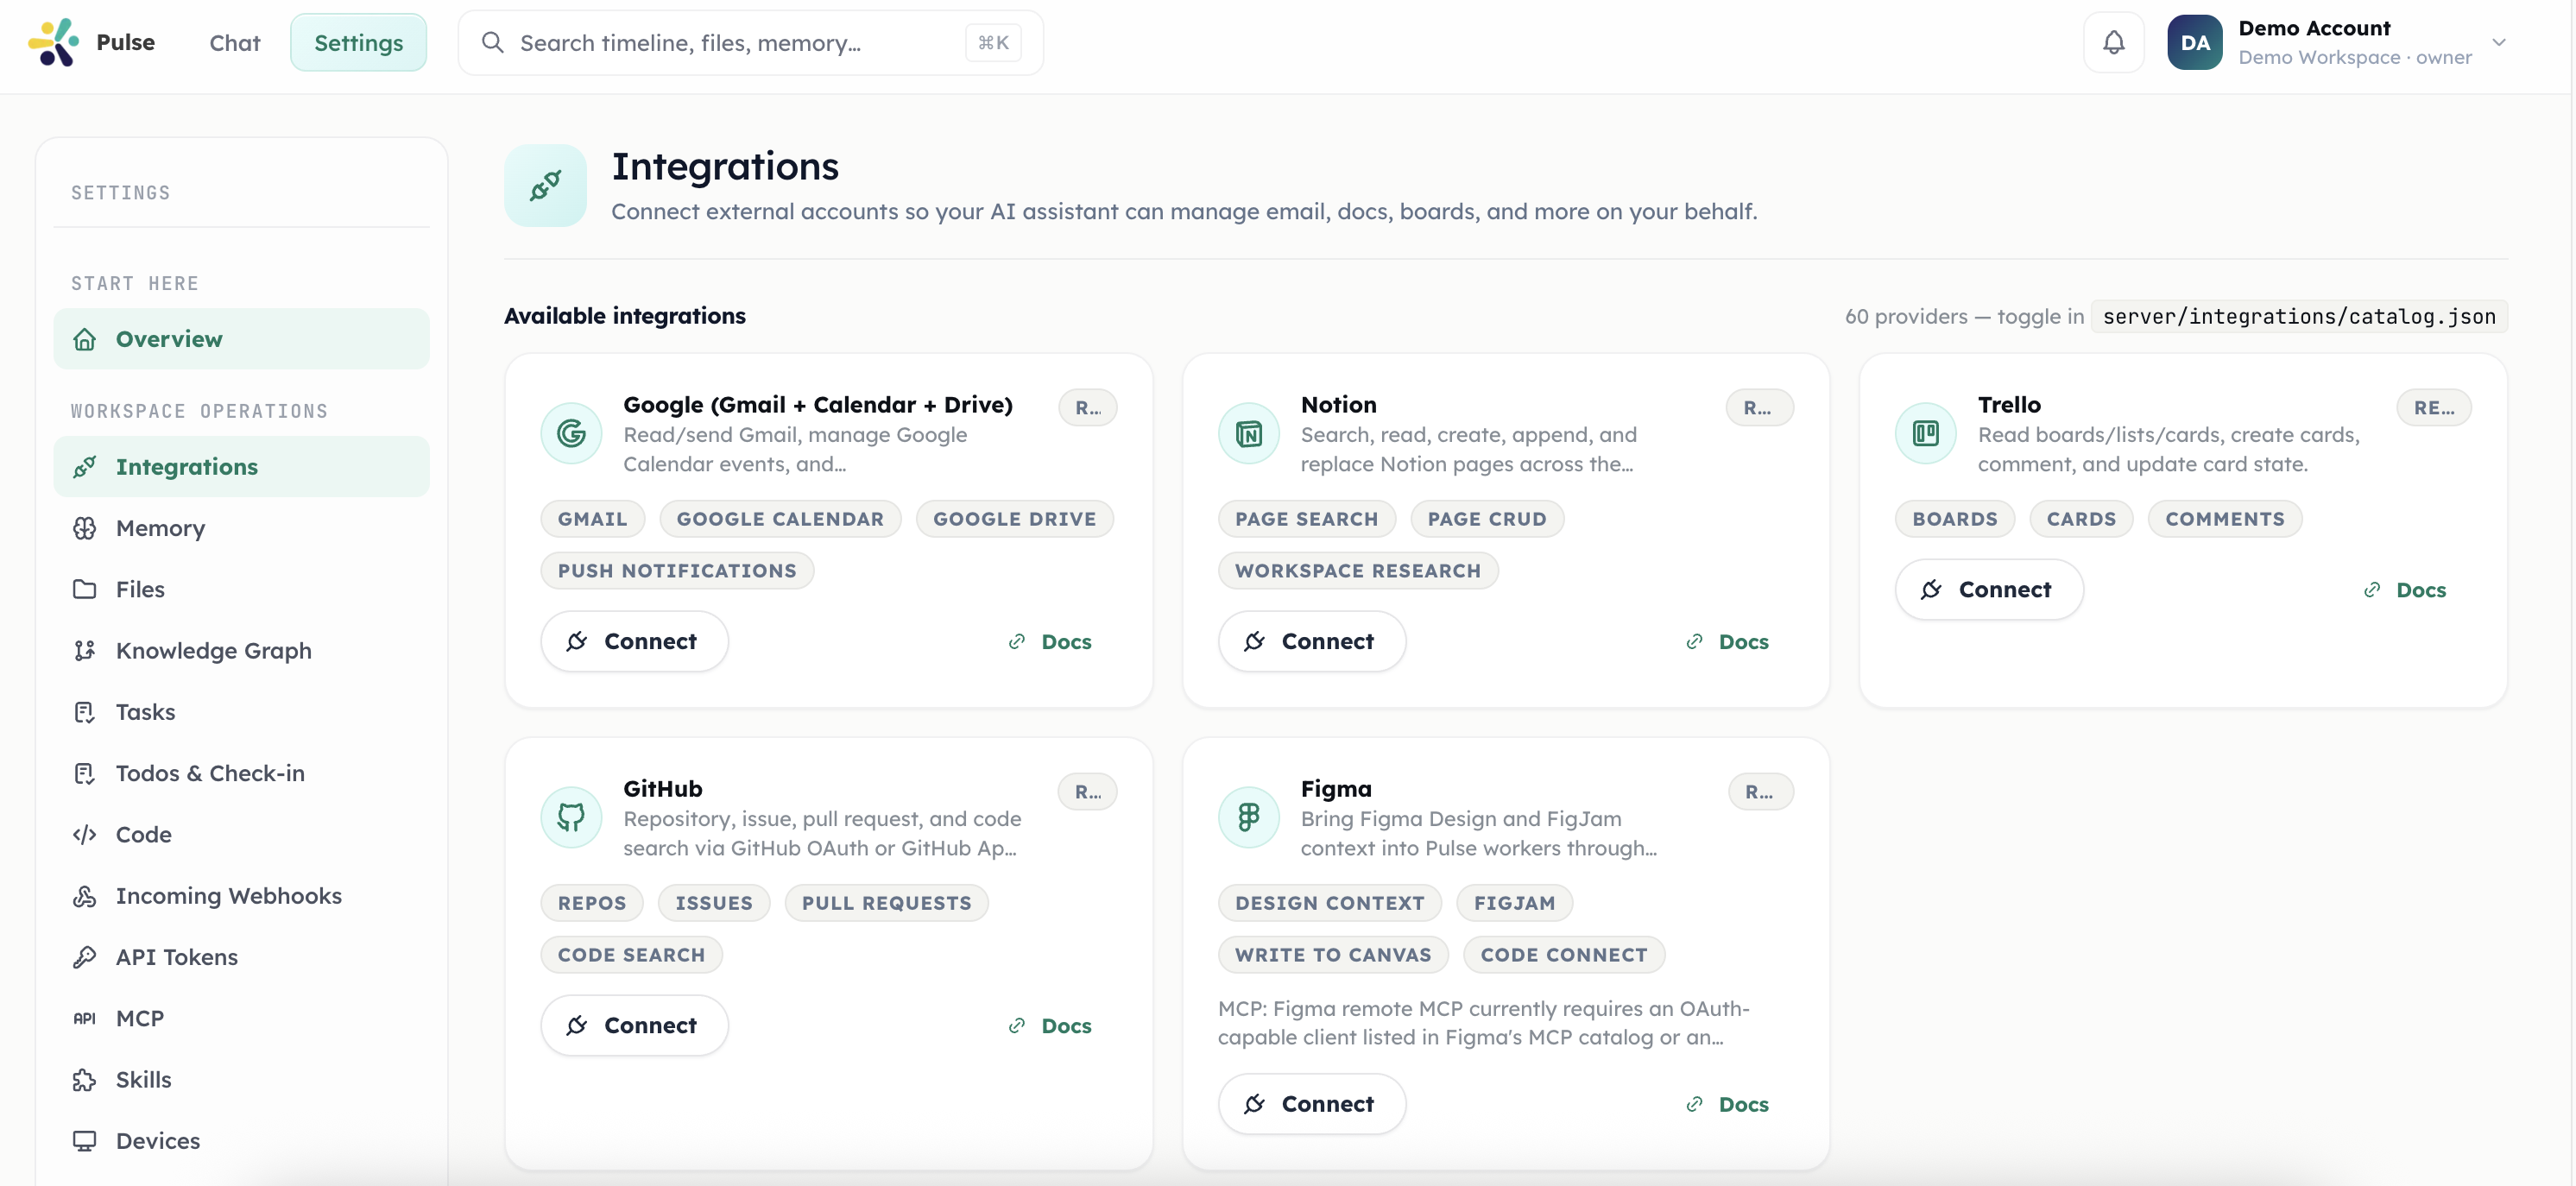This screenshot has width=2576, height=1186.
Task: Click the Memory brain icon
Action: [84, 528]
